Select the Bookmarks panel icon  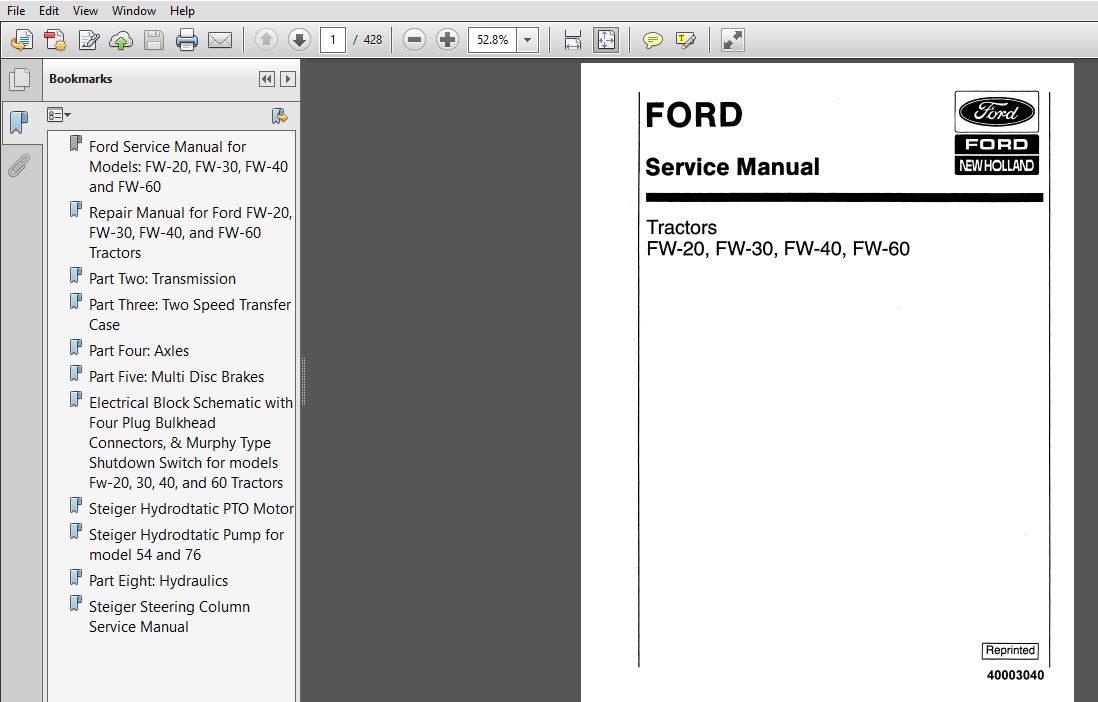click(x=20, y=123)
